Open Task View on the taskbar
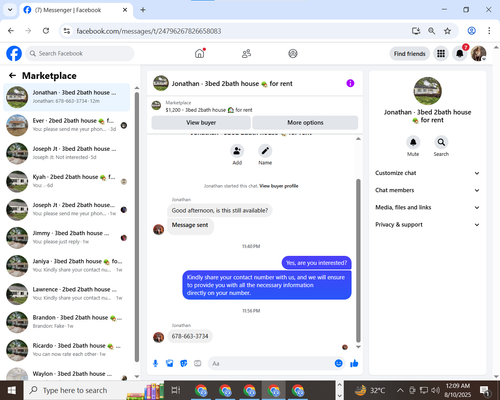Viewport: 500px width, 400px height. coord(176,390)
